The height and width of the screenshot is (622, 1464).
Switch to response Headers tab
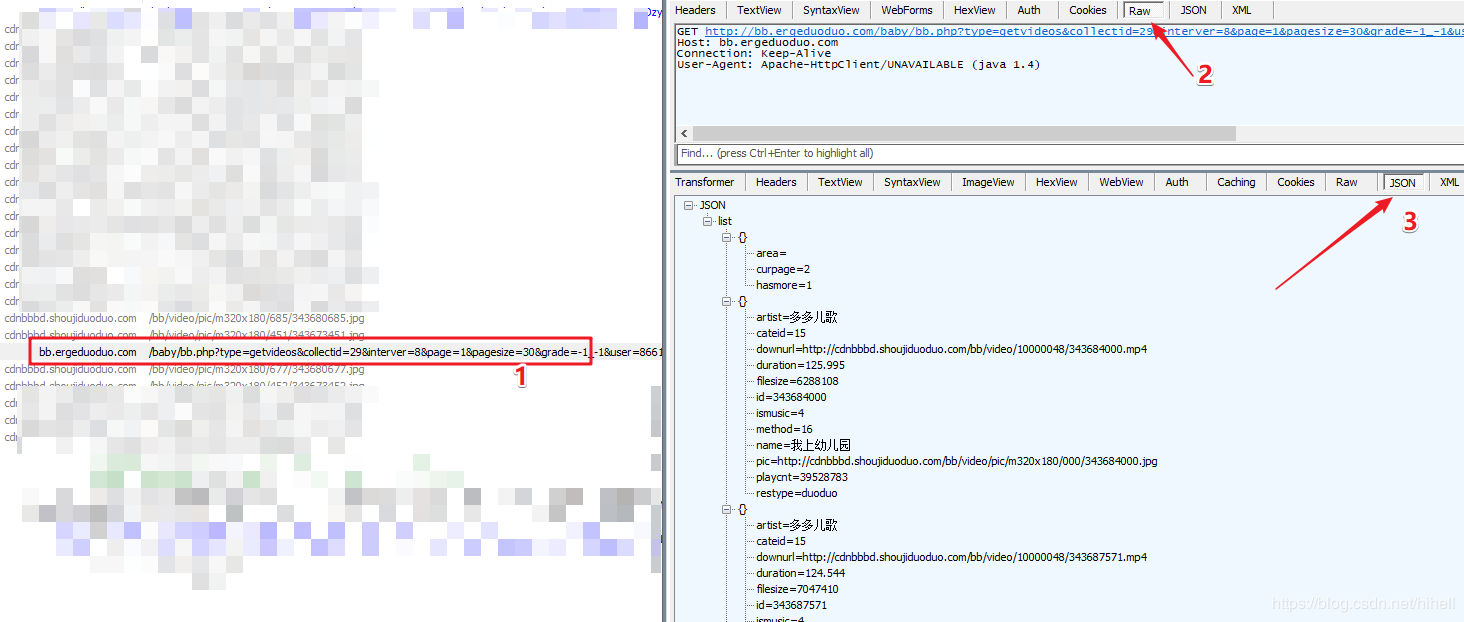776,182
